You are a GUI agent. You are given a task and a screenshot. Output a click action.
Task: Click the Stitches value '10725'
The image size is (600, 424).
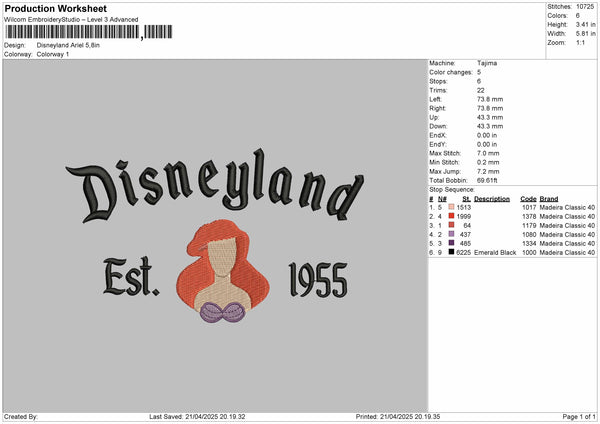585,7
